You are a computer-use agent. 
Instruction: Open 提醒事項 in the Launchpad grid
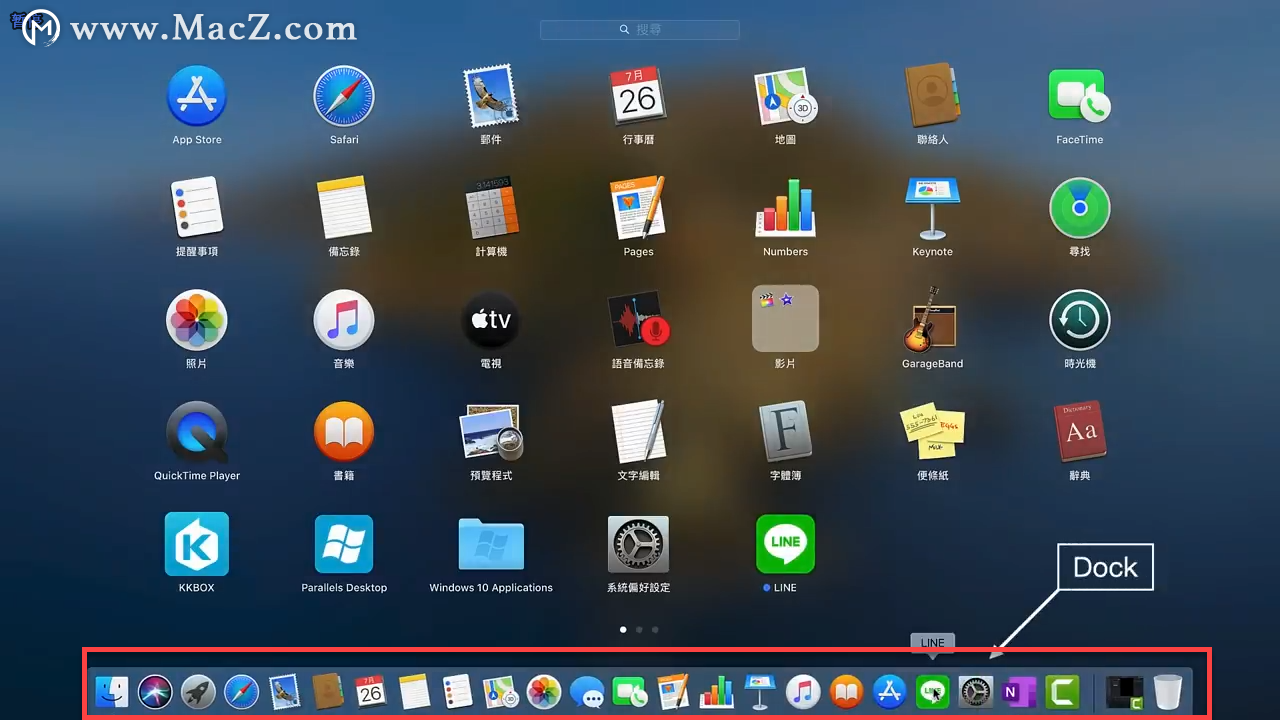click(197, 208)
